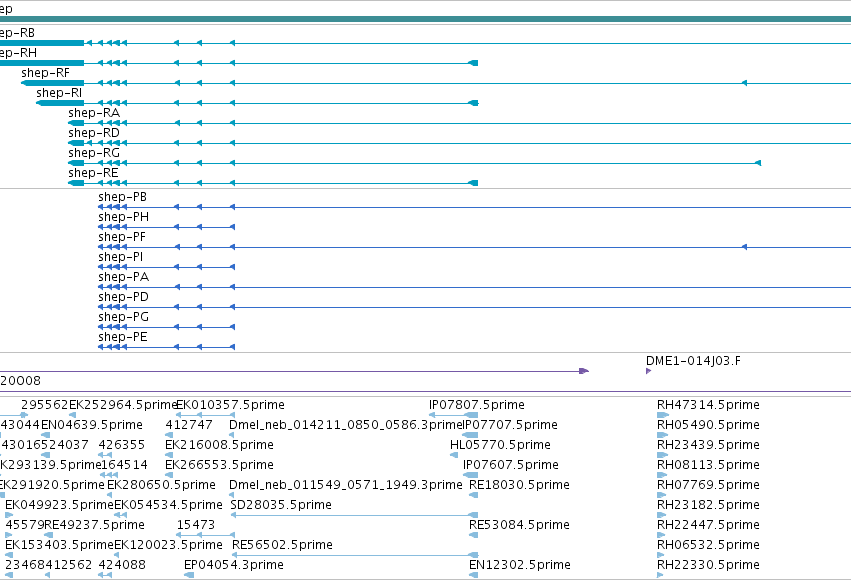The width and height of the screenshot is (851, 580).
Task: Click the RE56502.5prime long EST alignment line
Action: (x=354, y=555)
